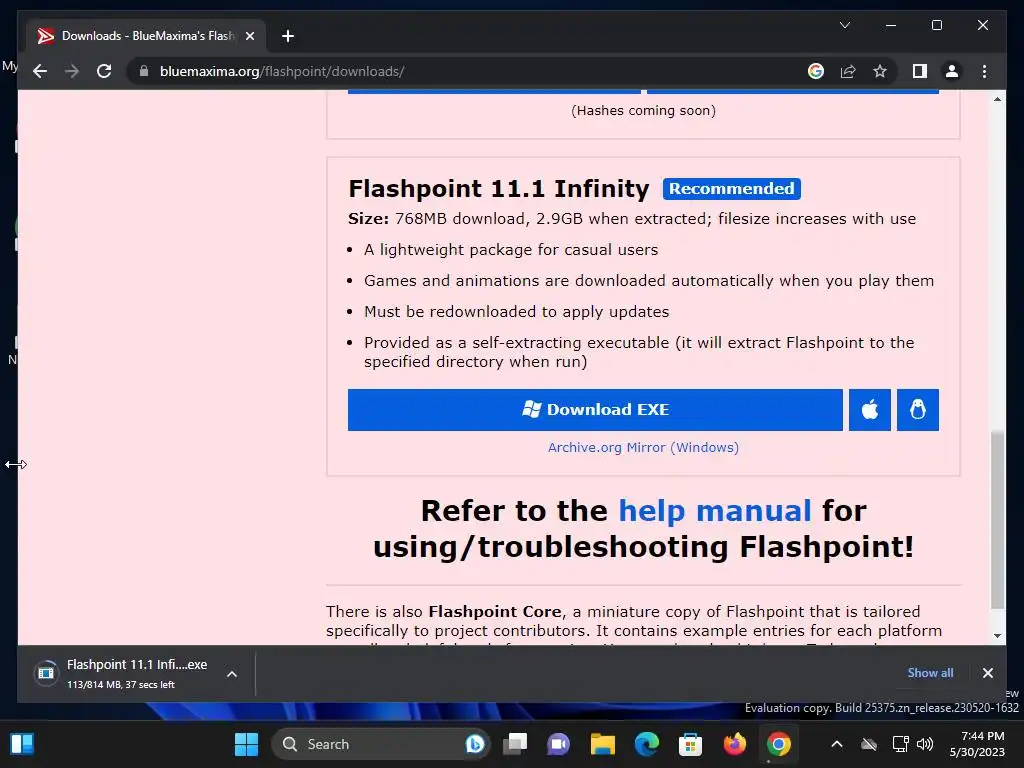The width and height of the screenshot is (1024, 768).
Task: Click the Download EXE button
Action: click(595, 409)
